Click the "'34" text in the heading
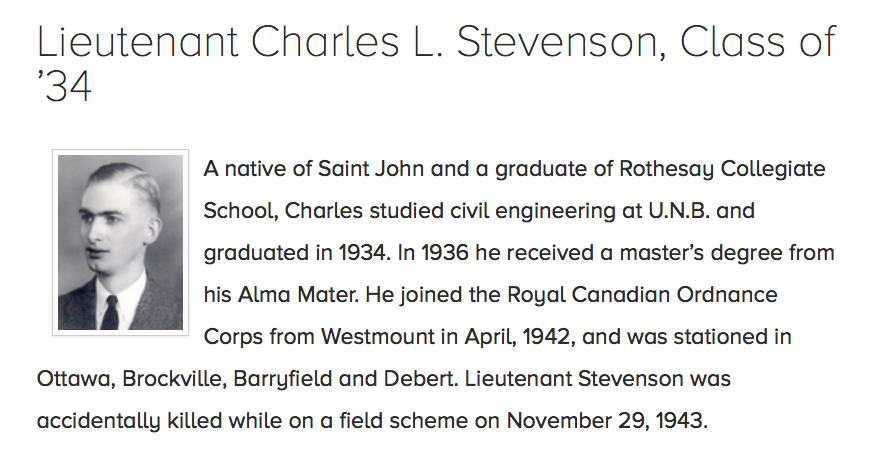Screen dimensions: 876x454 [x=64, y=88]
